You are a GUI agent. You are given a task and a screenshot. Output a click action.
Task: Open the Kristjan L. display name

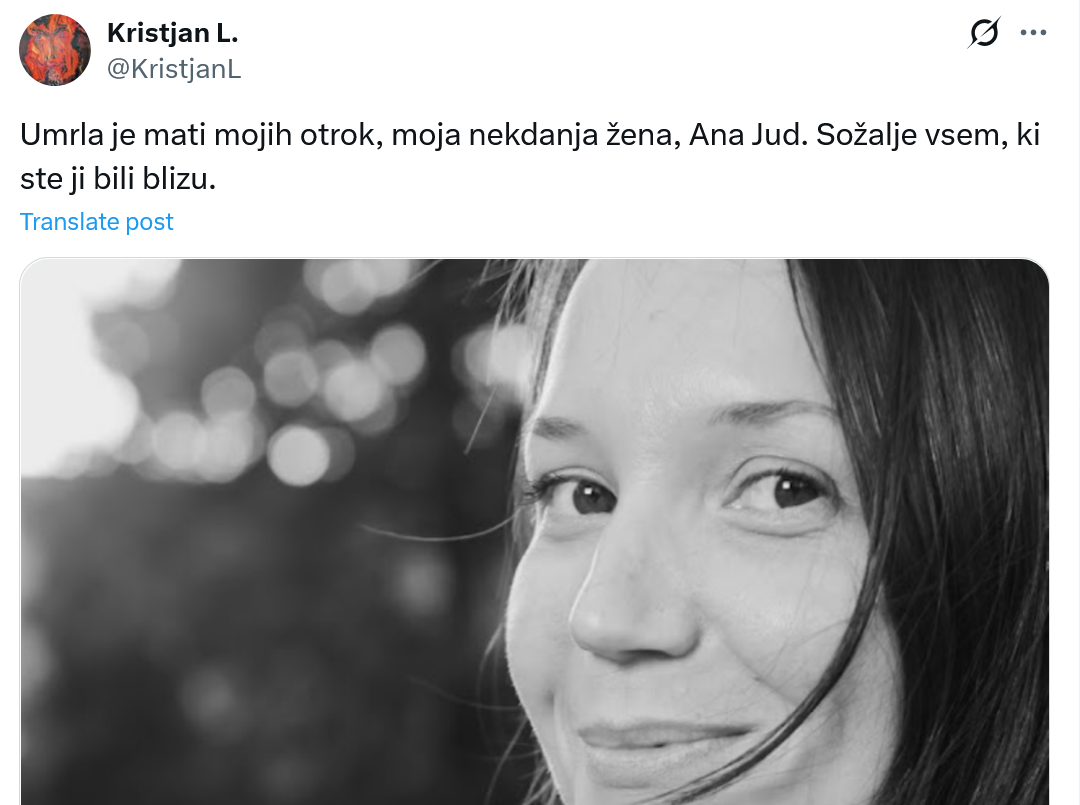172,33
